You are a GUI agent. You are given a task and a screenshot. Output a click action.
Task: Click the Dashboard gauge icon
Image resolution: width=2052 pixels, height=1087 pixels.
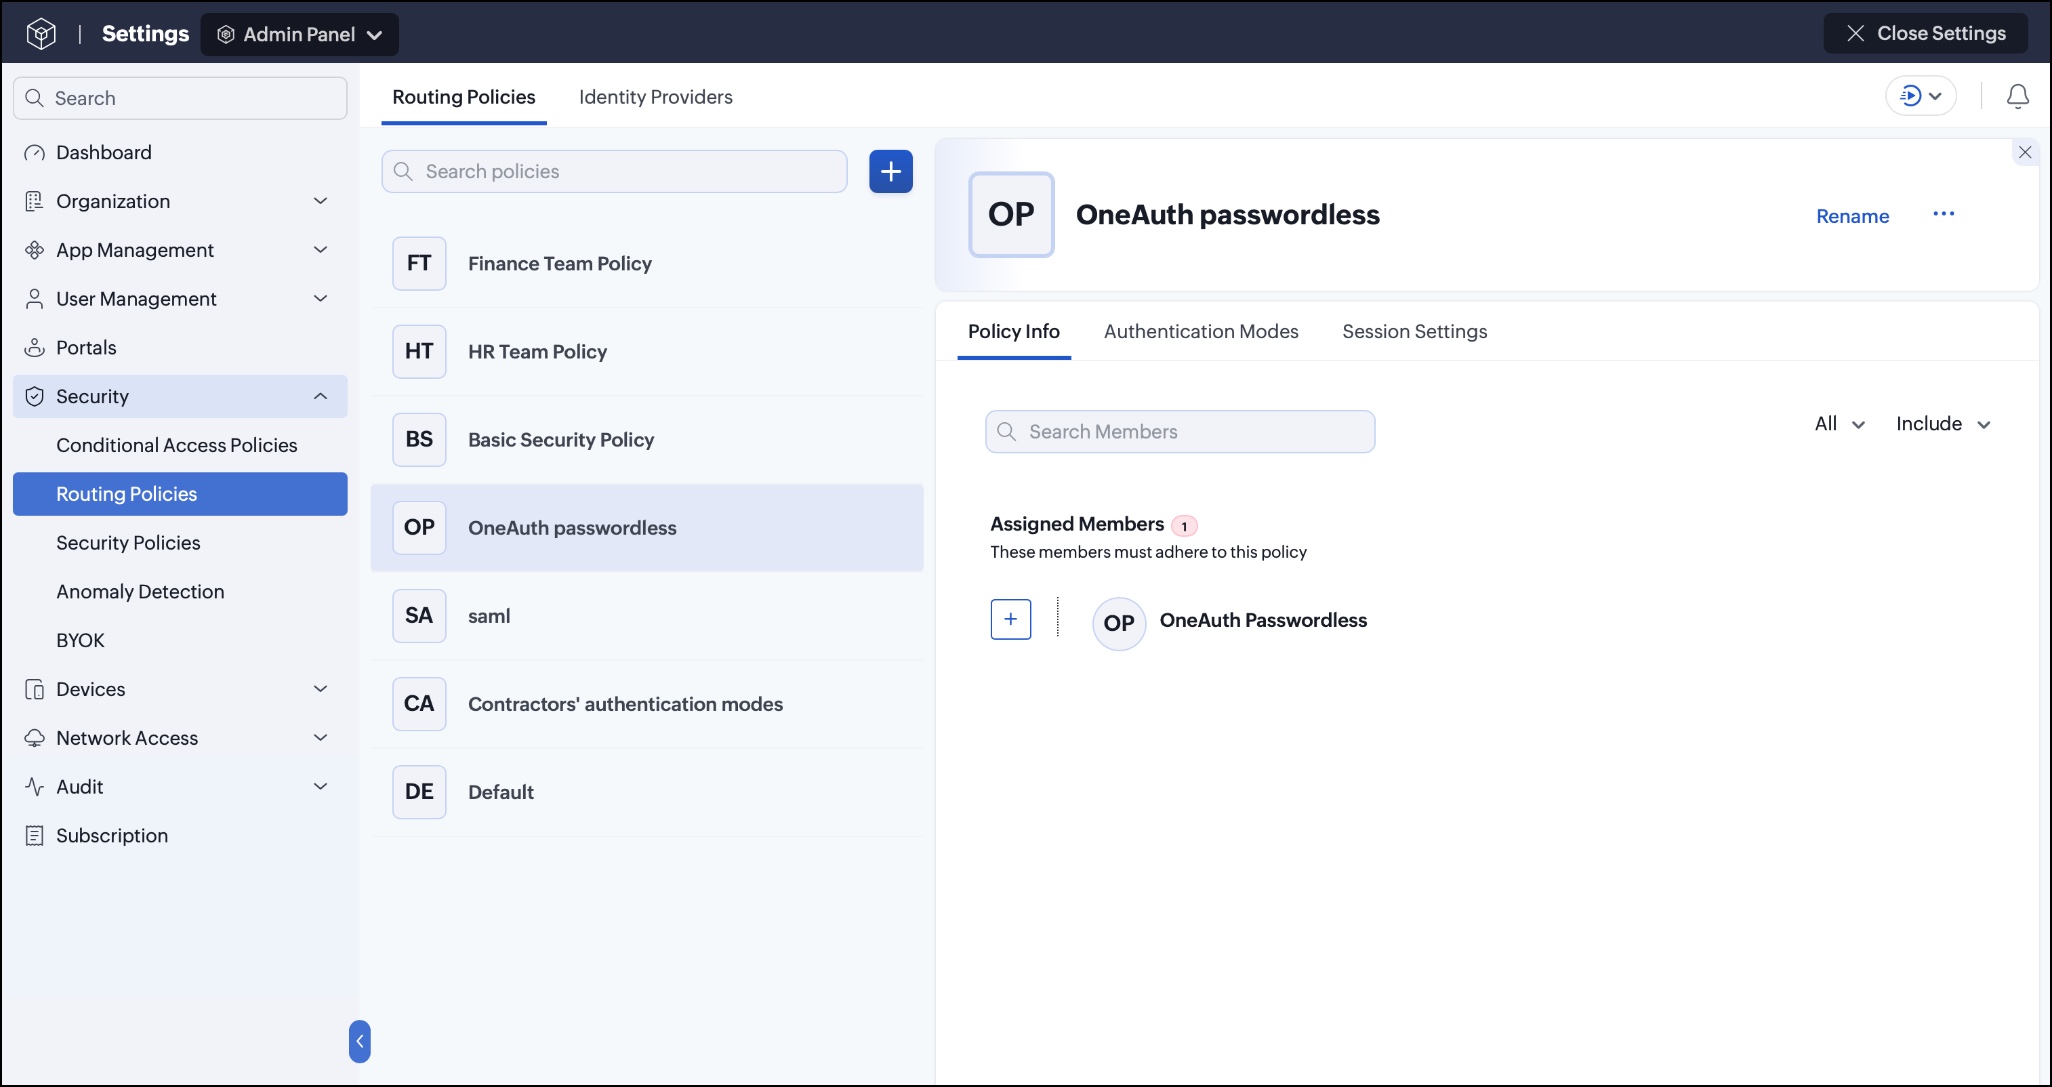pyautogui.click(x=34, y=153)
